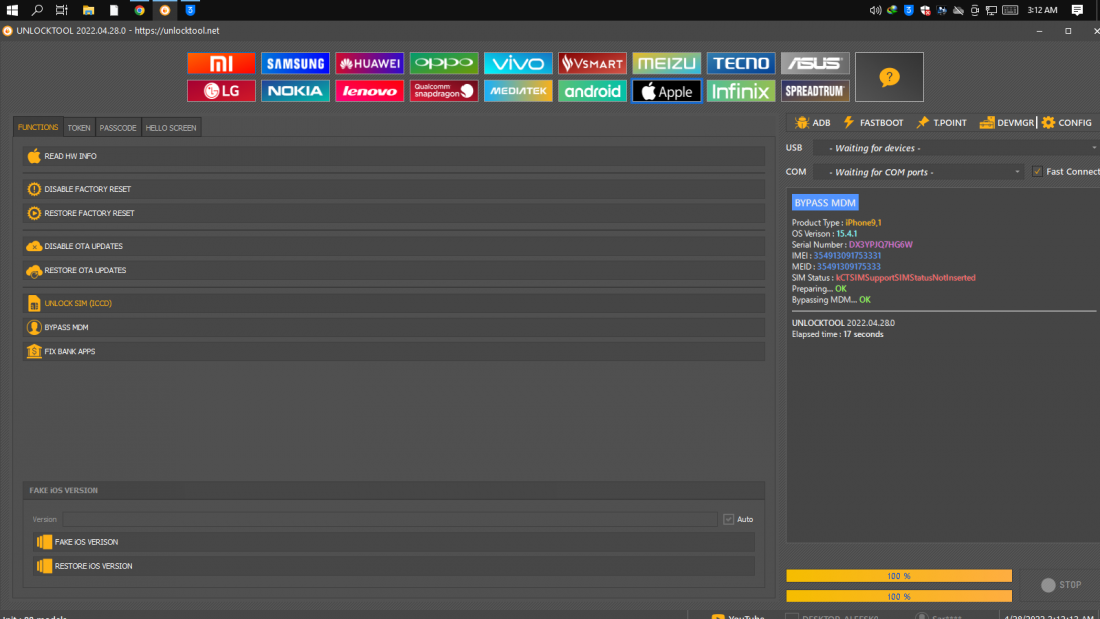
Task: Click Fake iOS Version button
Action: click(394, 542)
